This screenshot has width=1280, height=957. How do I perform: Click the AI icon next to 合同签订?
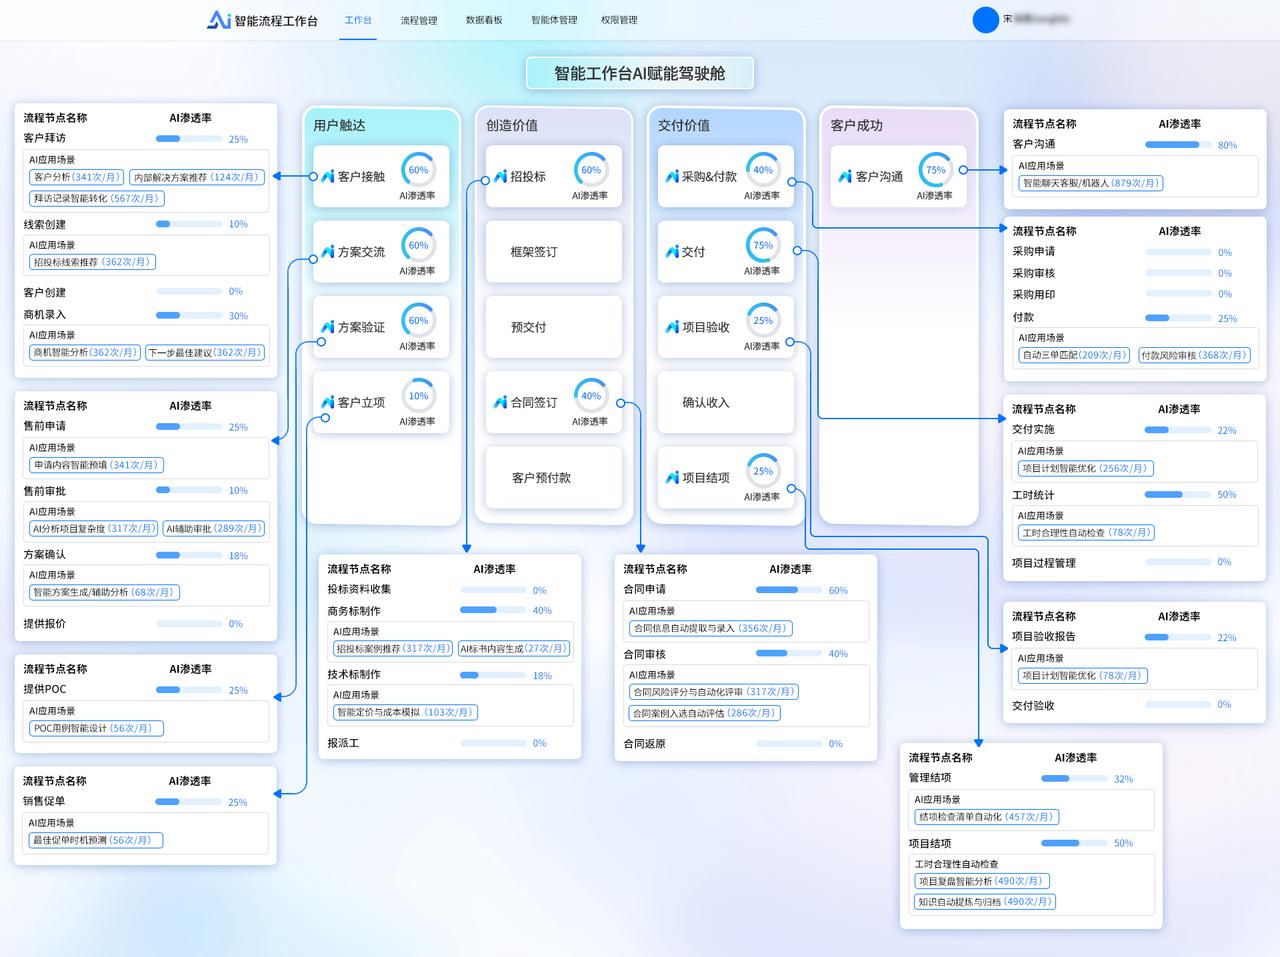pos(500,402)
